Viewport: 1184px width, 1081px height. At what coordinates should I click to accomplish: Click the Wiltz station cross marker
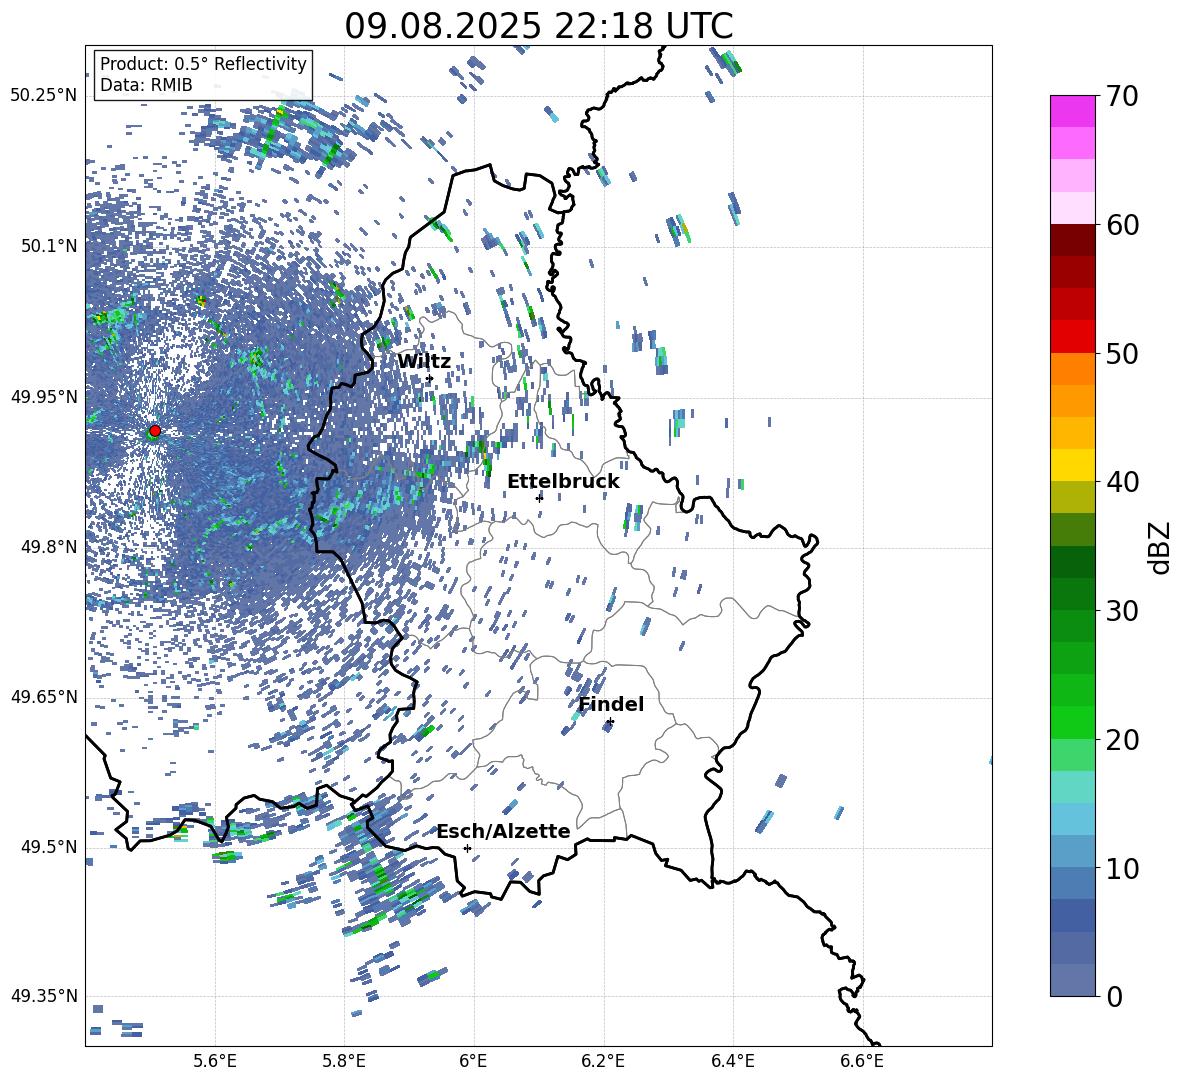(429, 379)
